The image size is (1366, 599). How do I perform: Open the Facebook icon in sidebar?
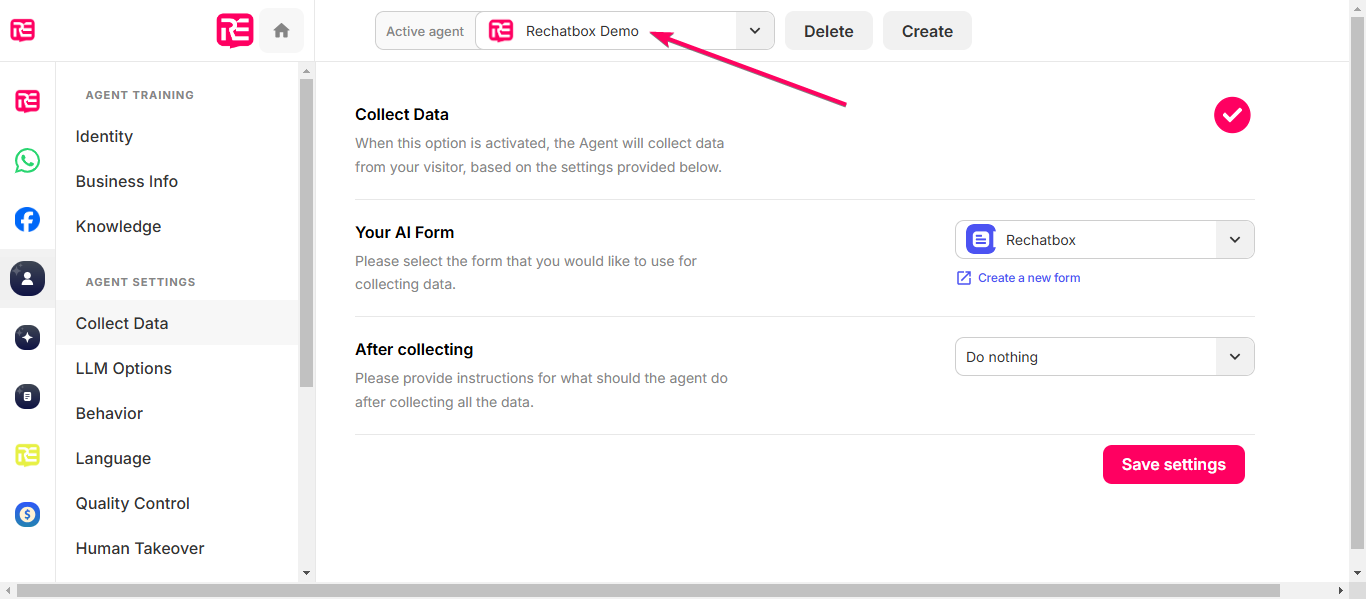pyautogui.click(x=28, y=220)
